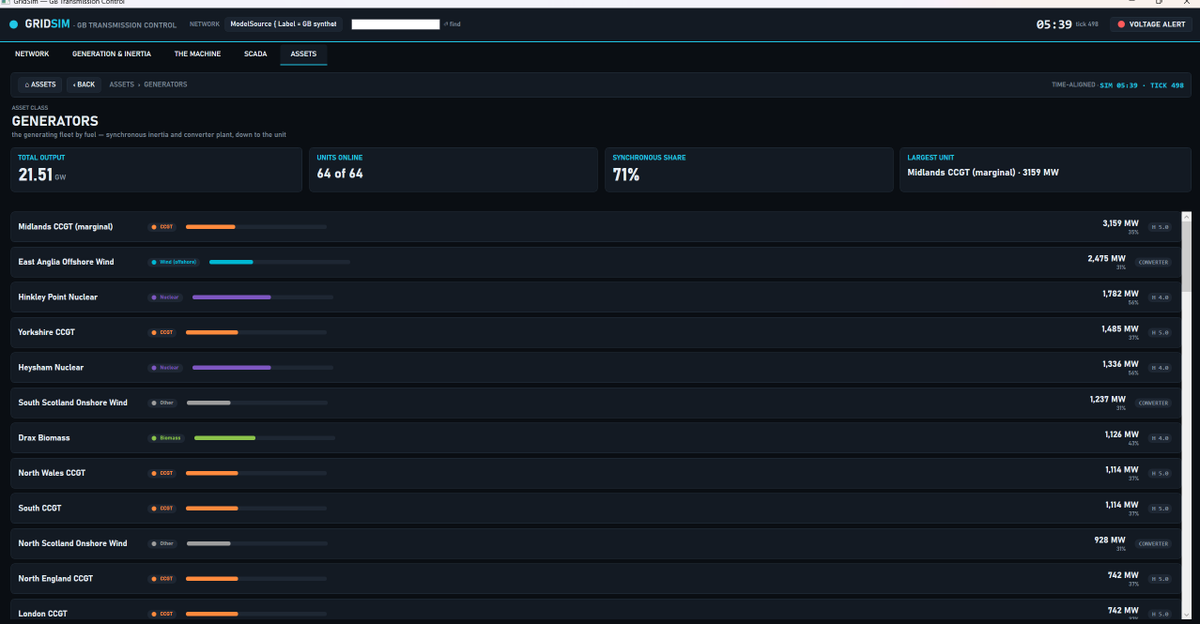Click the 3,159 MW value

click(x=1120, y=224)
